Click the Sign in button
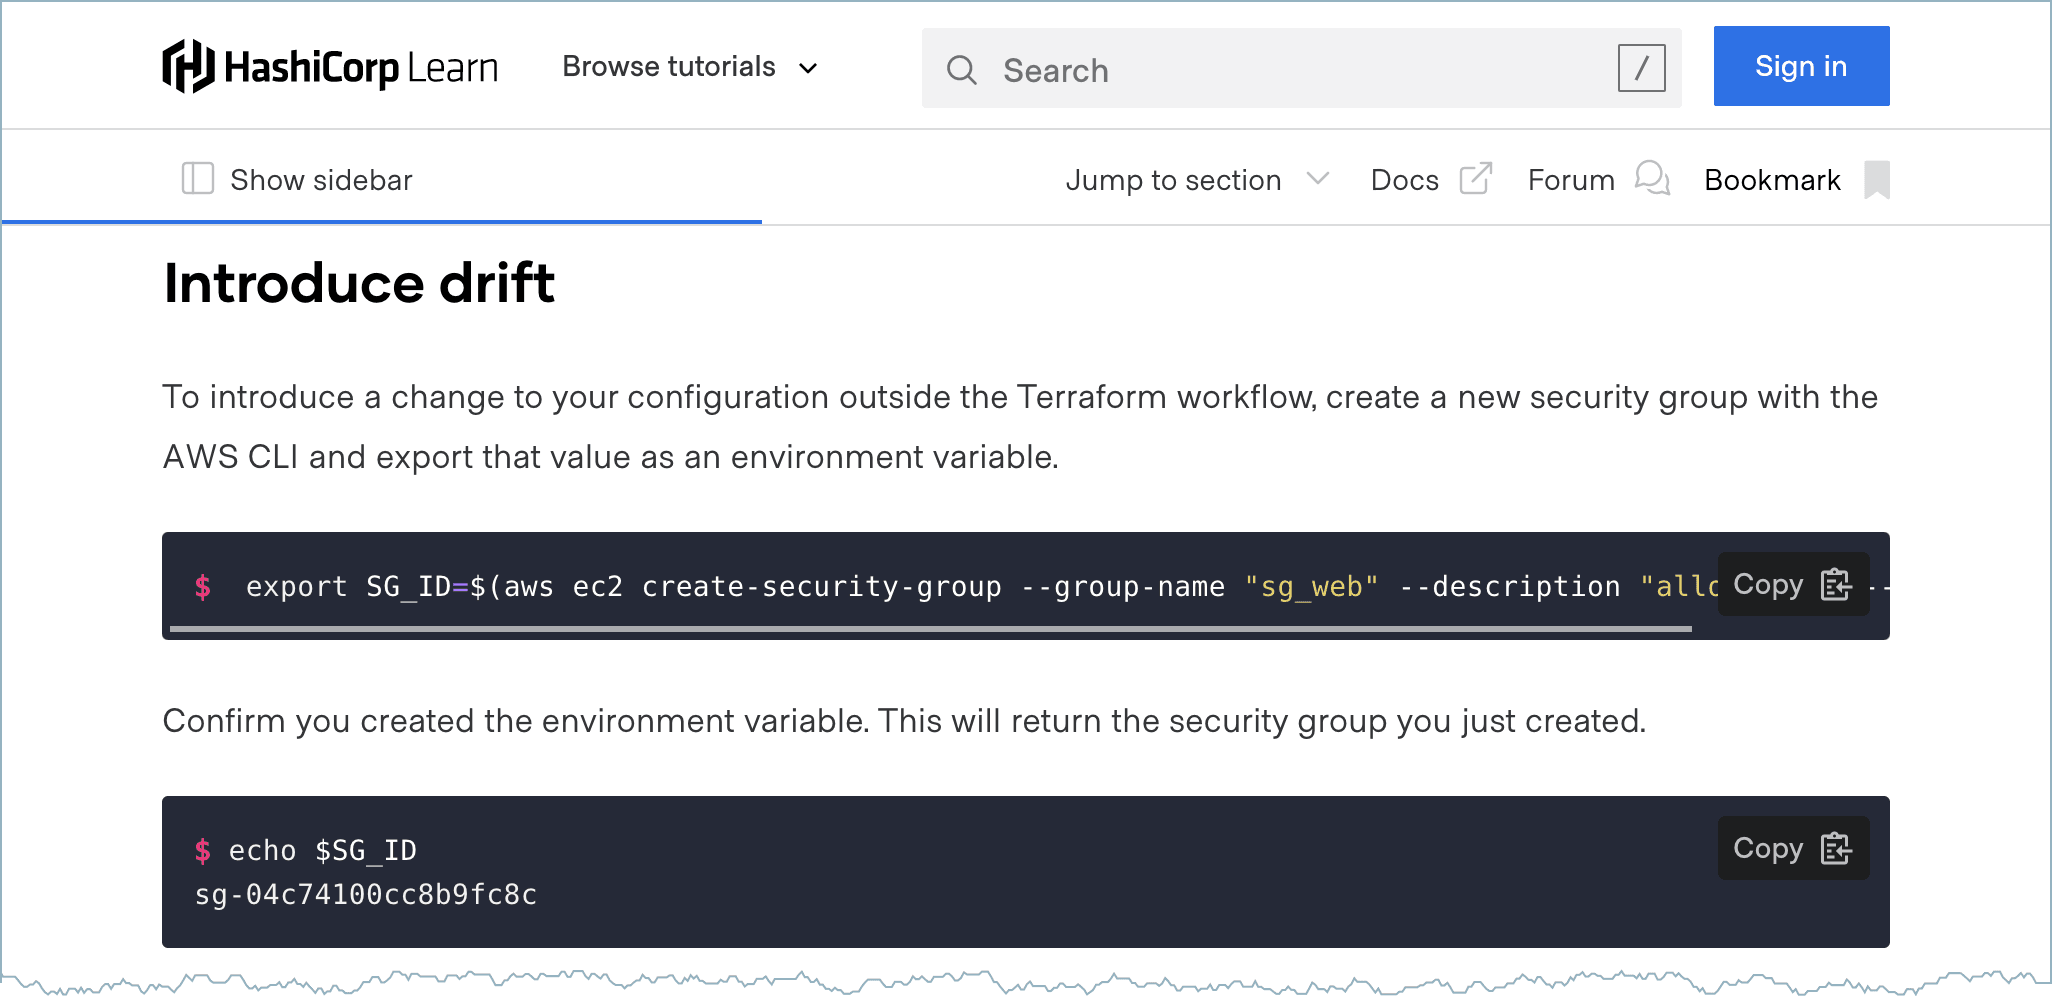The width and height of the screenshot is (2052, 996). point(1801,66)
